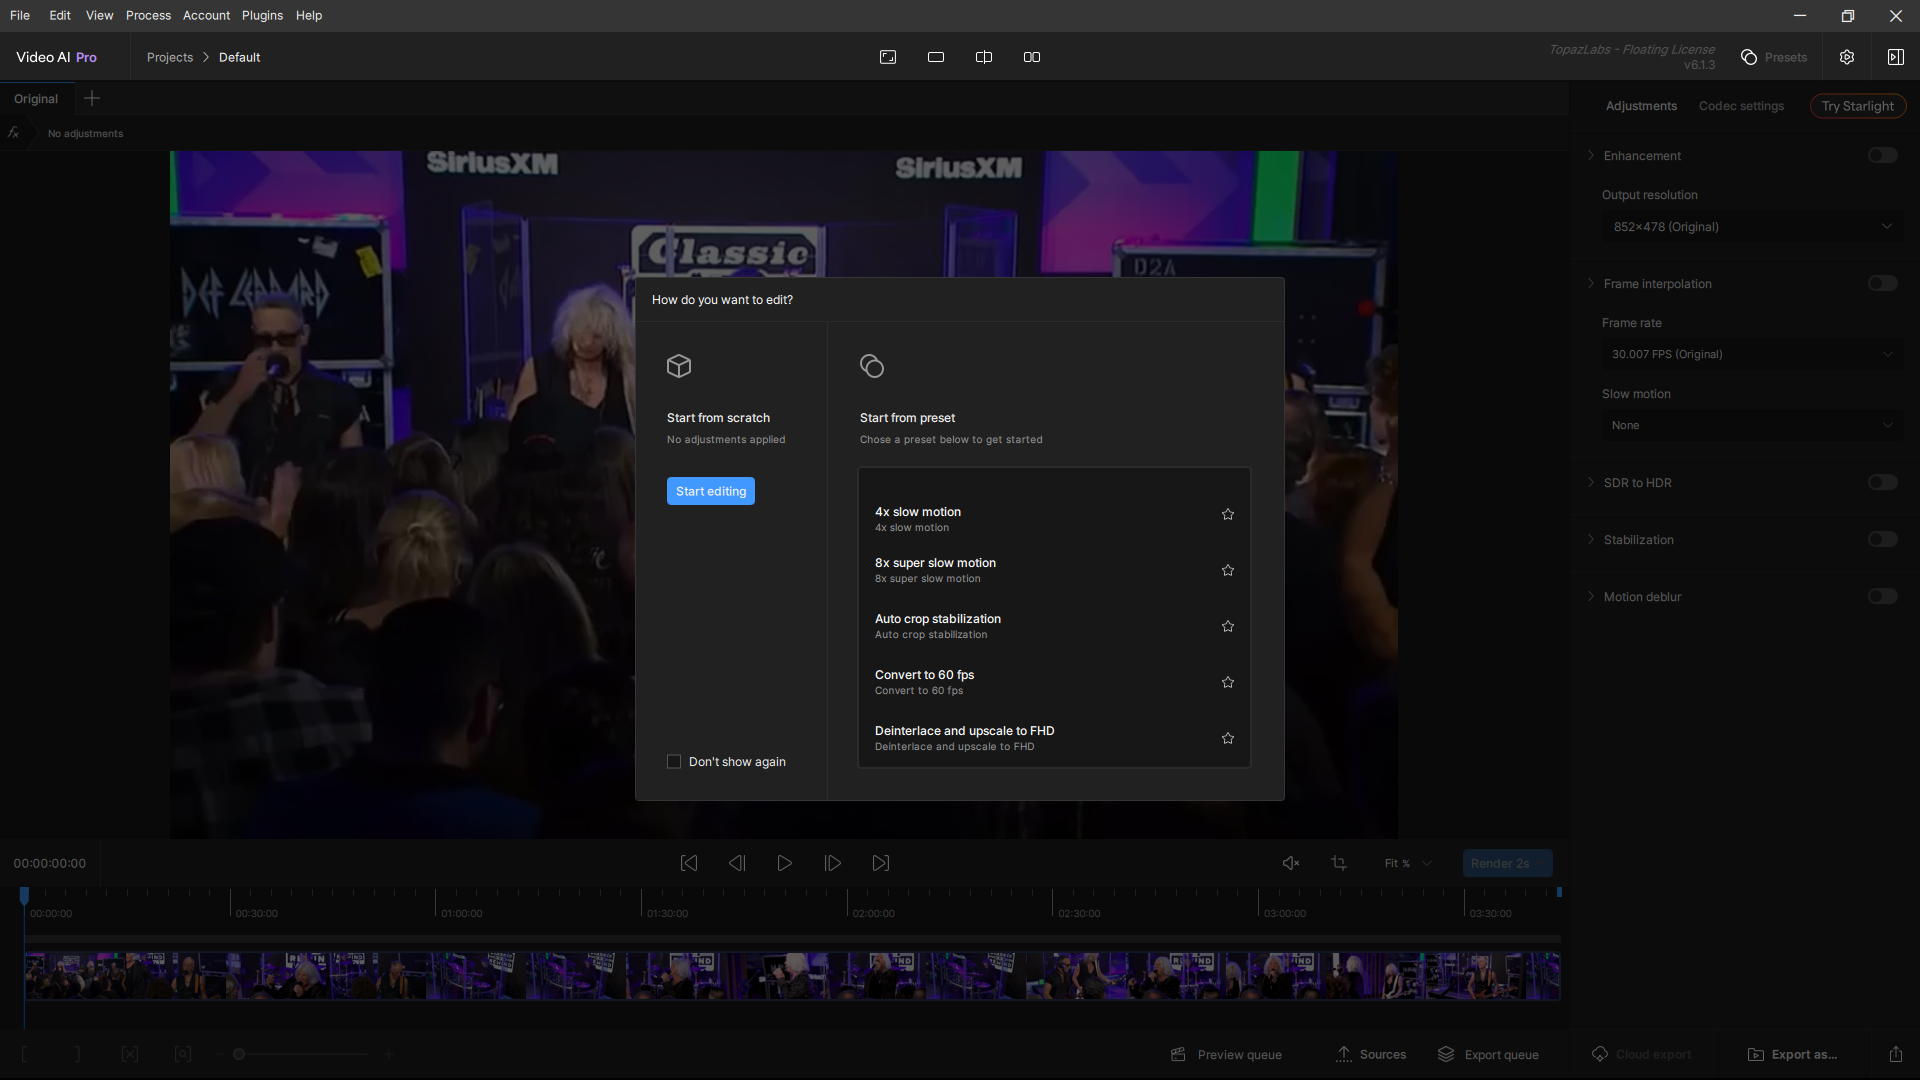The image size is (1920, 1080).
Task: Expand the SDR to HDR section chevron
Action: pyautogui.click(x=1591, y=482)
